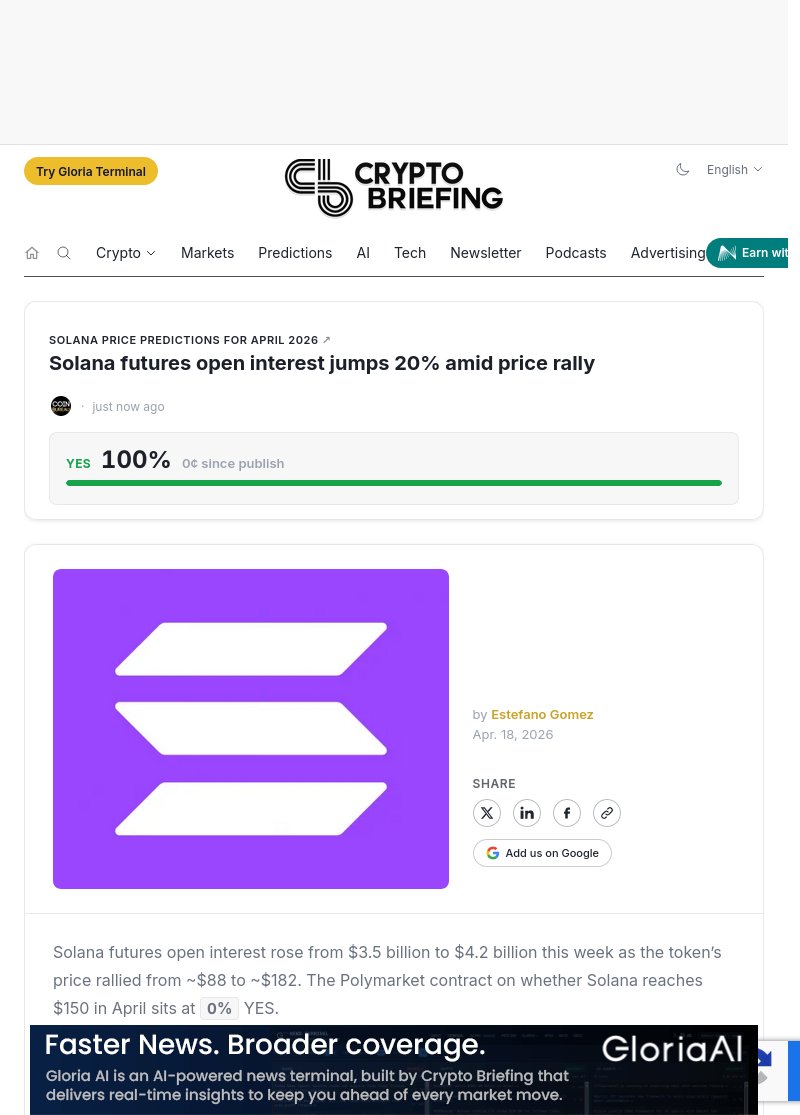800x1115 pixels.
Task: Click the green YES probability bar
Action: click(394, 483)
